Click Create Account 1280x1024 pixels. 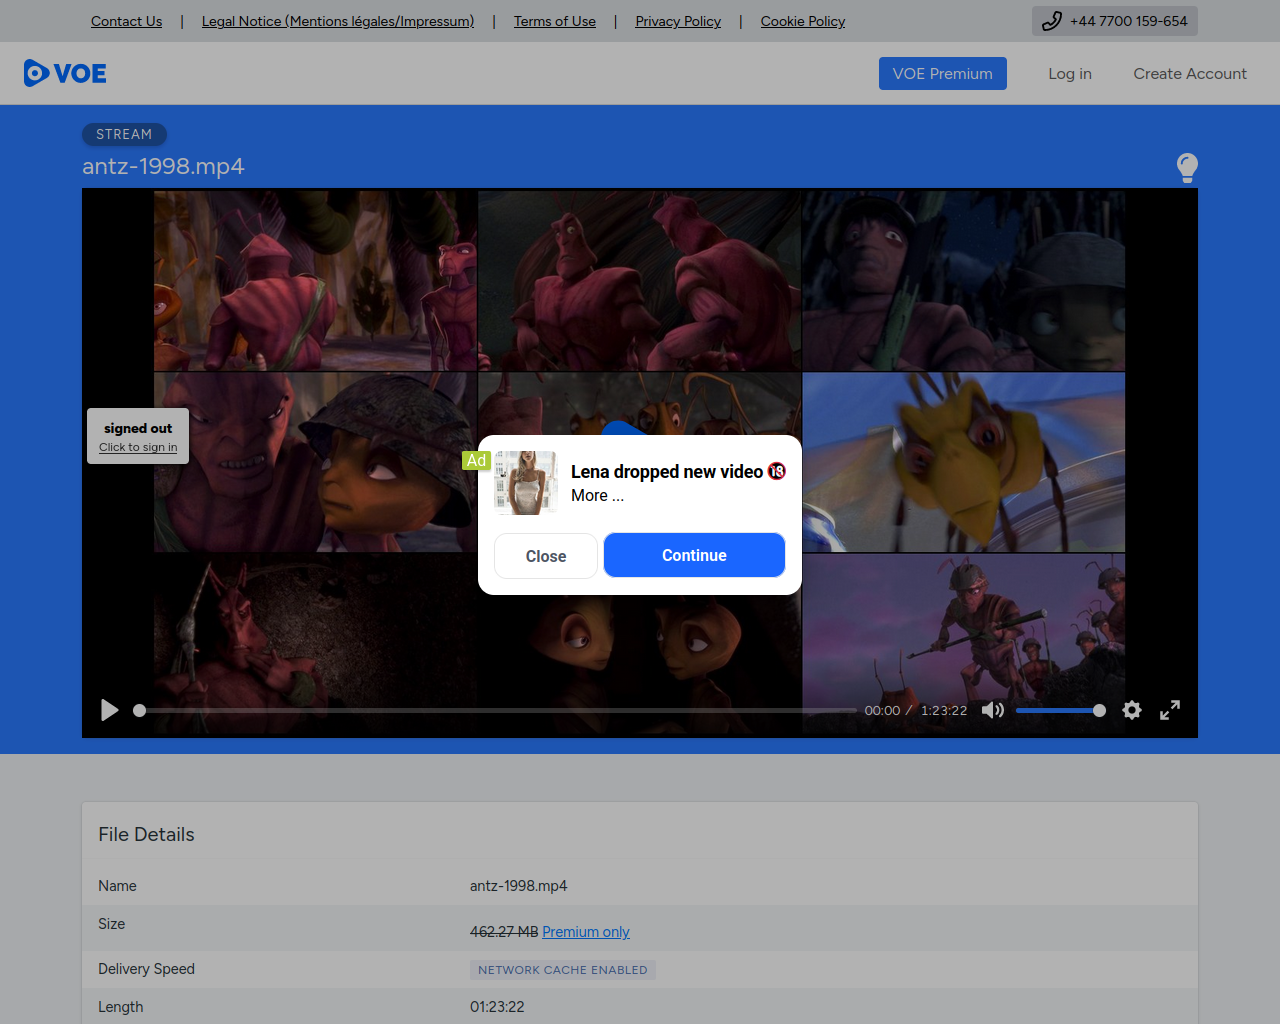[x=1190, y=73]
